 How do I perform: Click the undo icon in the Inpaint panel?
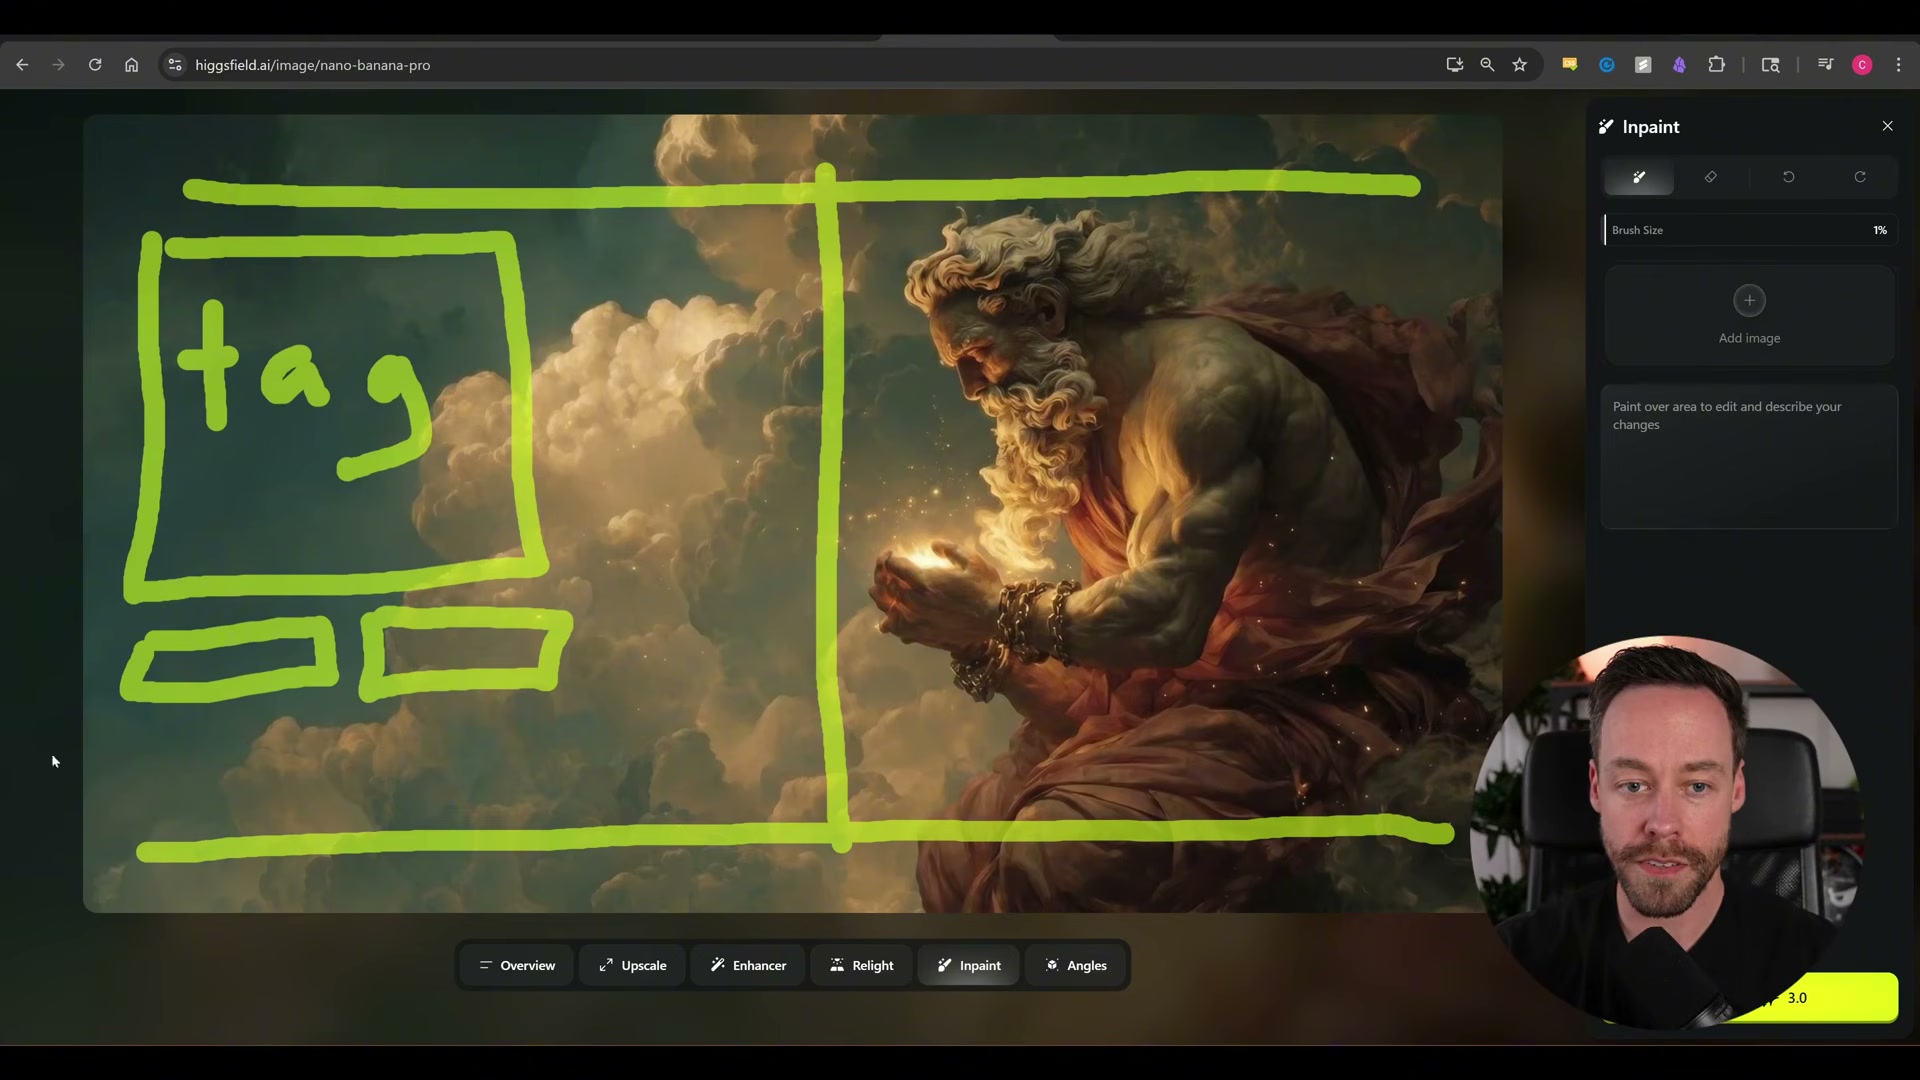(1788, 177)
